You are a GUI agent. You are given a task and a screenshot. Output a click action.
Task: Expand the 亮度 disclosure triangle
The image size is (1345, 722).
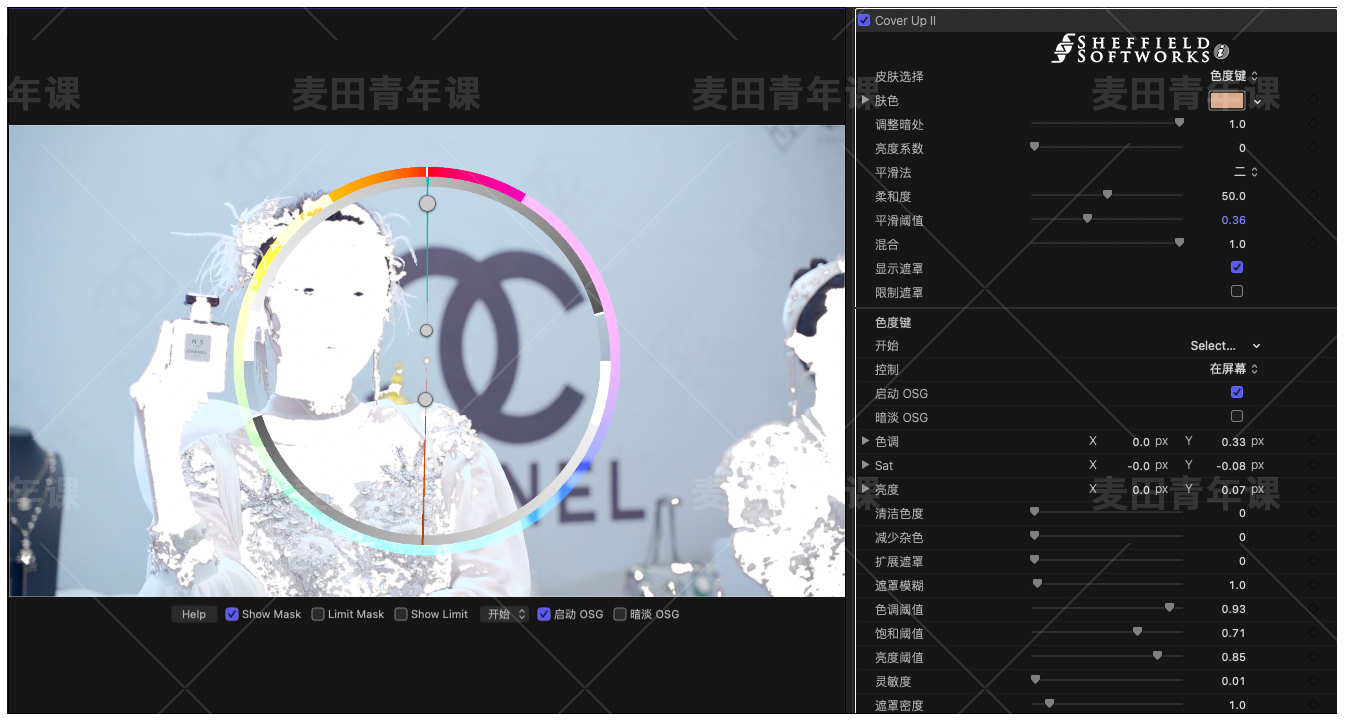pyautogui.click(x=866, y=489)
